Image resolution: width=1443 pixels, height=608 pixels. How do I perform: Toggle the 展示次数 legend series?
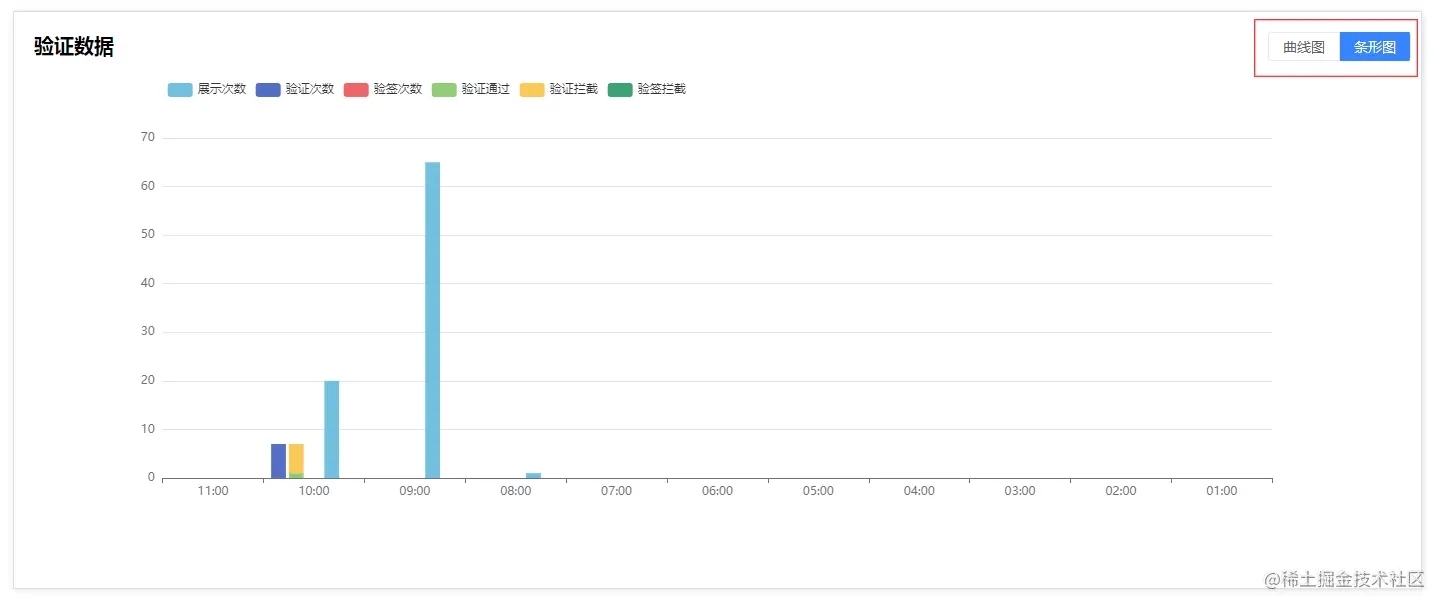tap(207, 89)
